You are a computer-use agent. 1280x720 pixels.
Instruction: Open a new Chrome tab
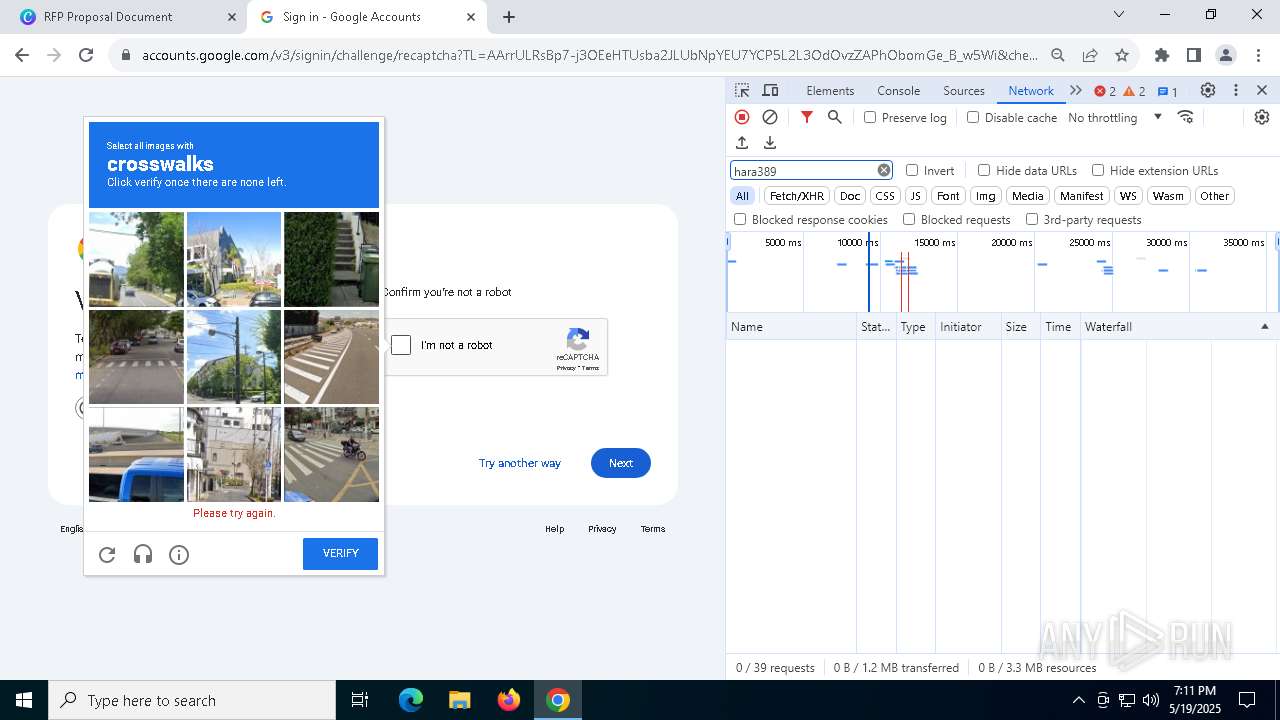(509, 17)
